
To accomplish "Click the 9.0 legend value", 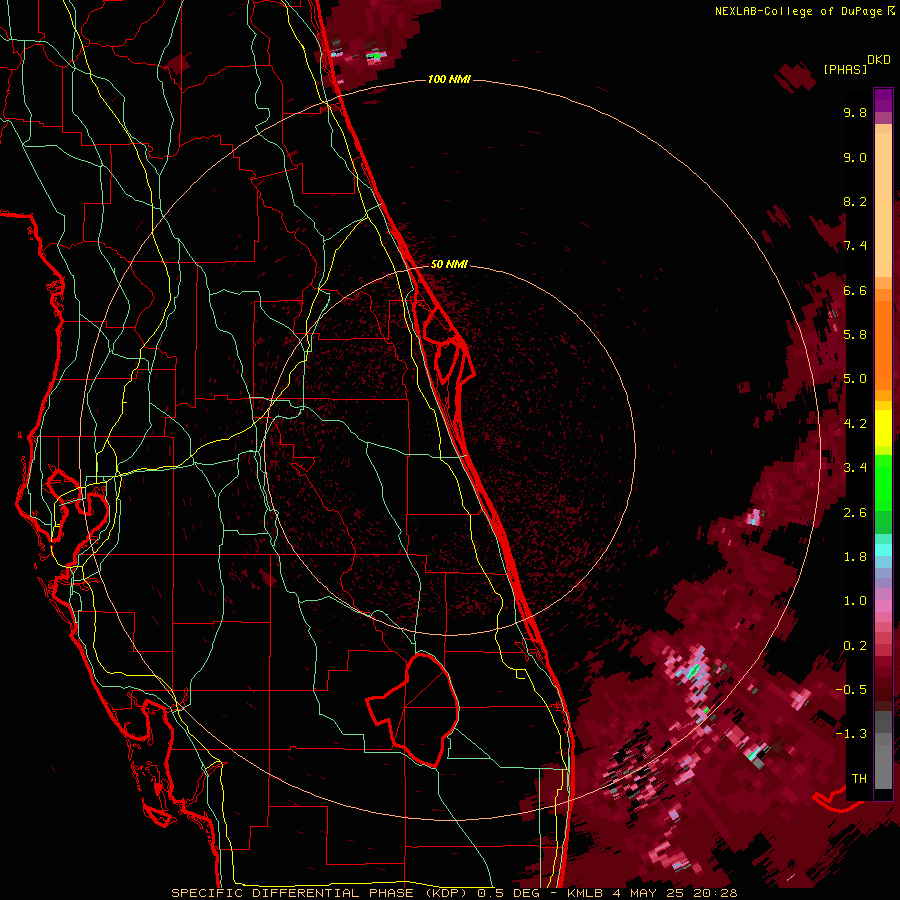I will click(x=855, y=157).
